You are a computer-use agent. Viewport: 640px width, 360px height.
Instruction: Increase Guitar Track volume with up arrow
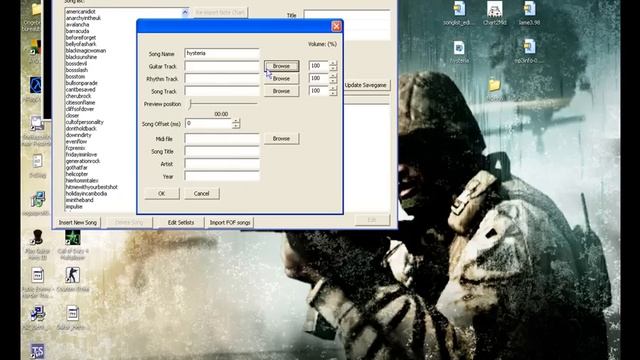pos(333,63)
